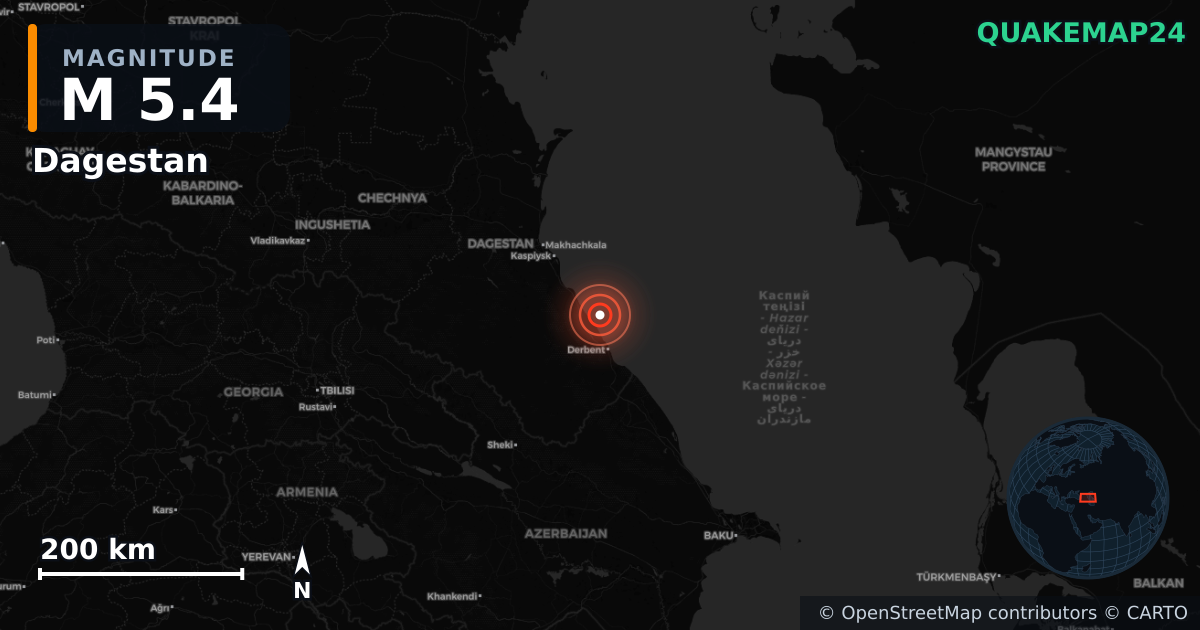The image size is (1200, 630).
Task: Click the 'YEREVAN' capital label
Action: click(268, 557)
